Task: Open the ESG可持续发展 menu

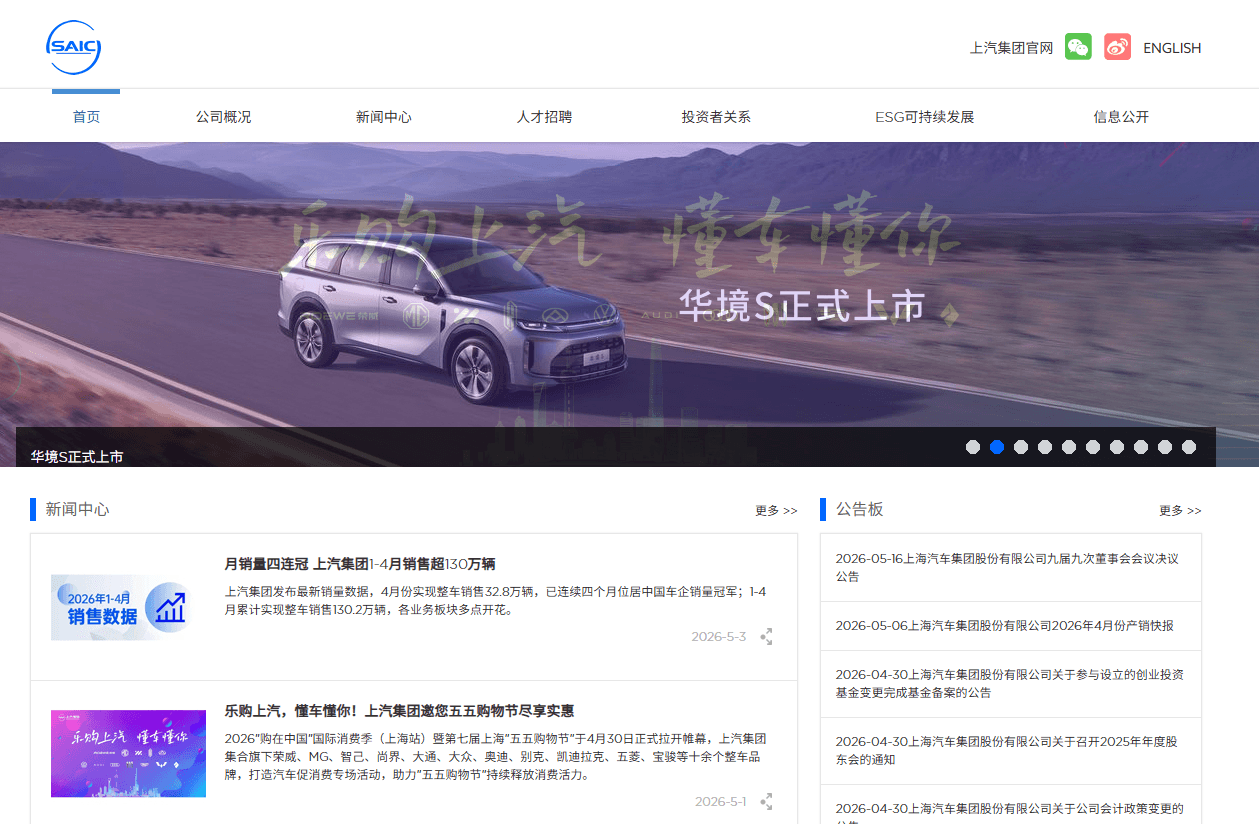Action: 924,117
